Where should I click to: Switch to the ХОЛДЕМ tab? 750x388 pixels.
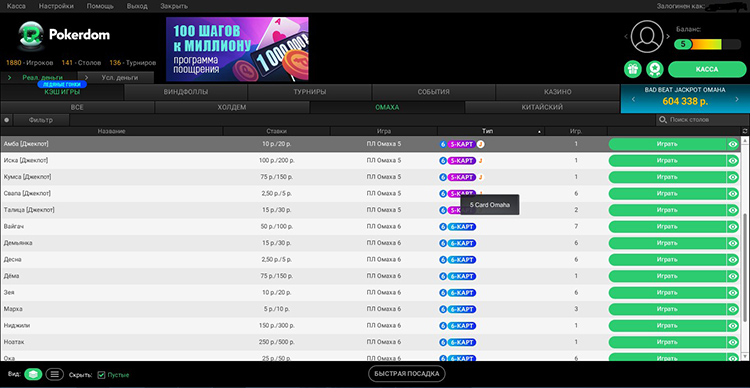coord(232,107)
